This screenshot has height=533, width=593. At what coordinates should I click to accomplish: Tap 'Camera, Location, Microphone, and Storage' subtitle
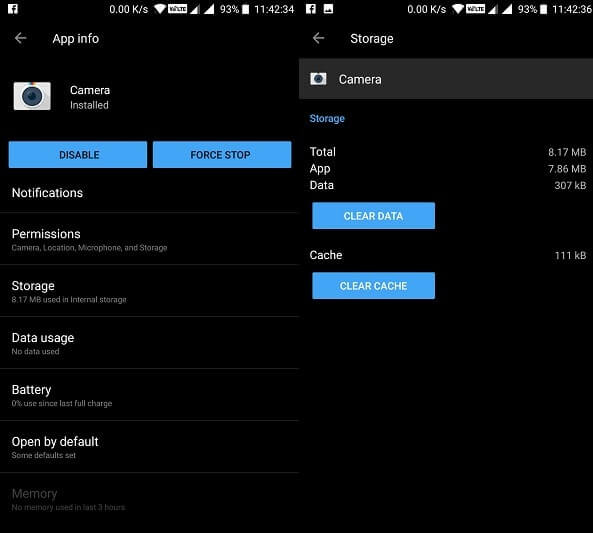coord(89,248)
